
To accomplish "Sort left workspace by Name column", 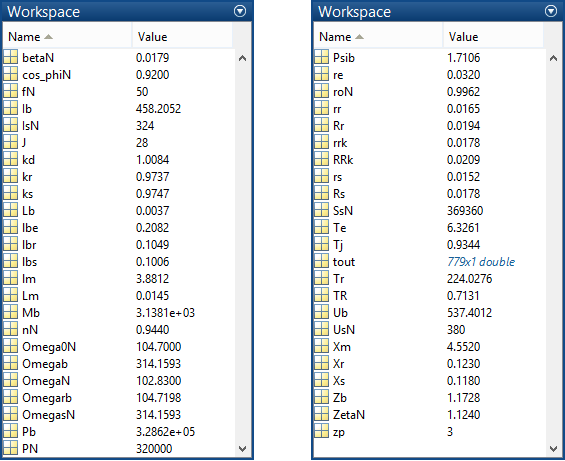I will pyautogui.click(x=67, y=36).
